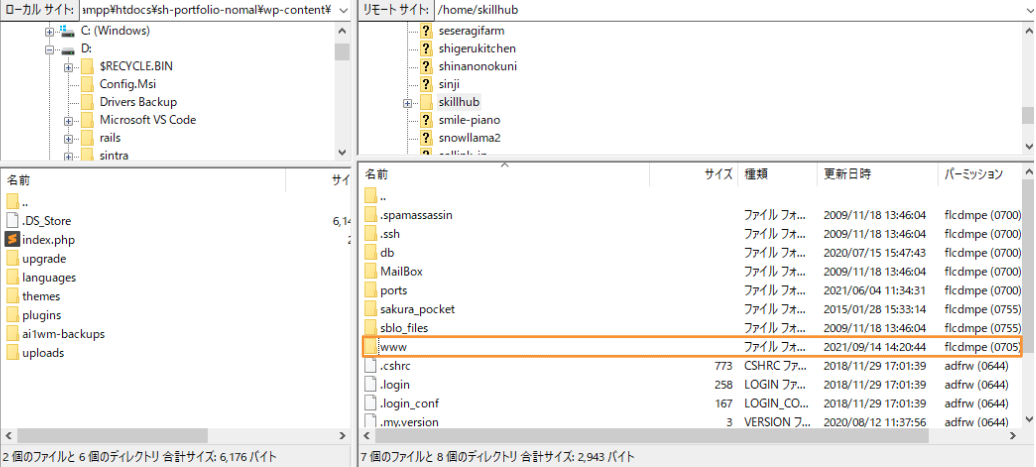Image resolution: width=1036 pixels, height=467 pixels.
Task: Expand the C: (Windows) drive node
Action: (50, 31)
